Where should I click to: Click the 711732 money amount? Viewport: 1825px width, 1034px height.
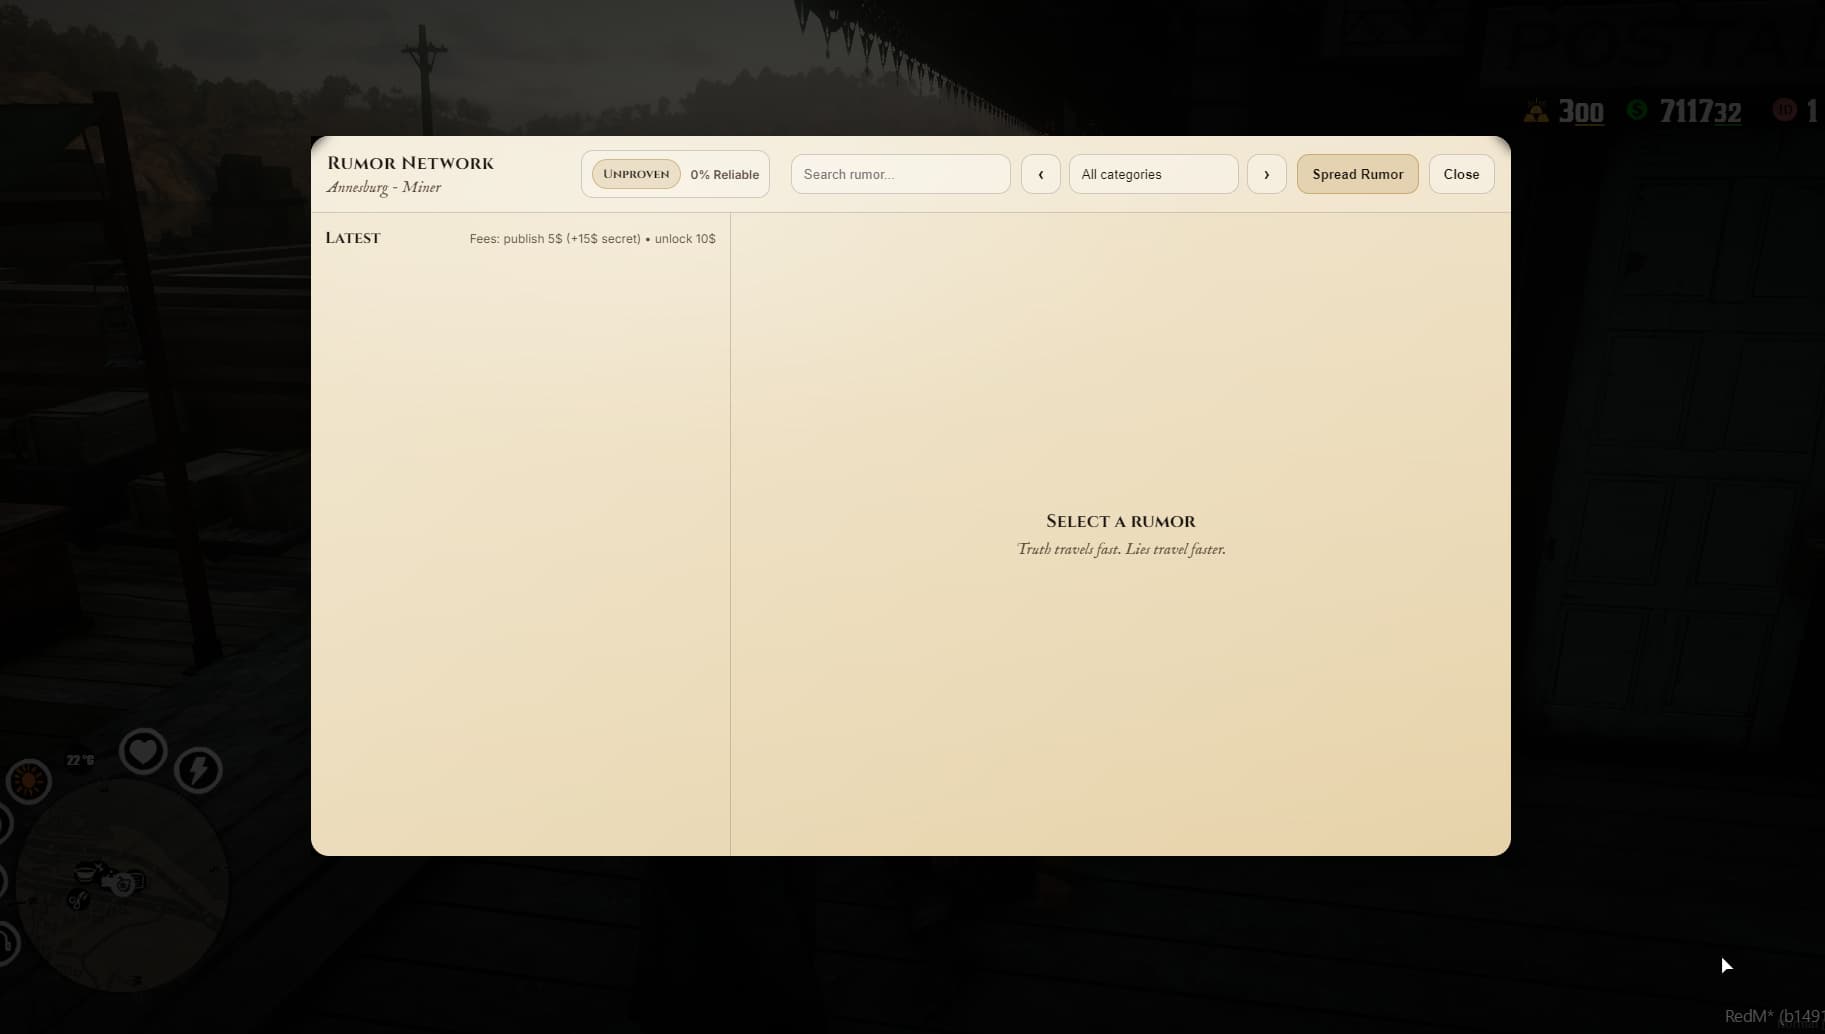pyautogui.click(x=1700, y=112)
